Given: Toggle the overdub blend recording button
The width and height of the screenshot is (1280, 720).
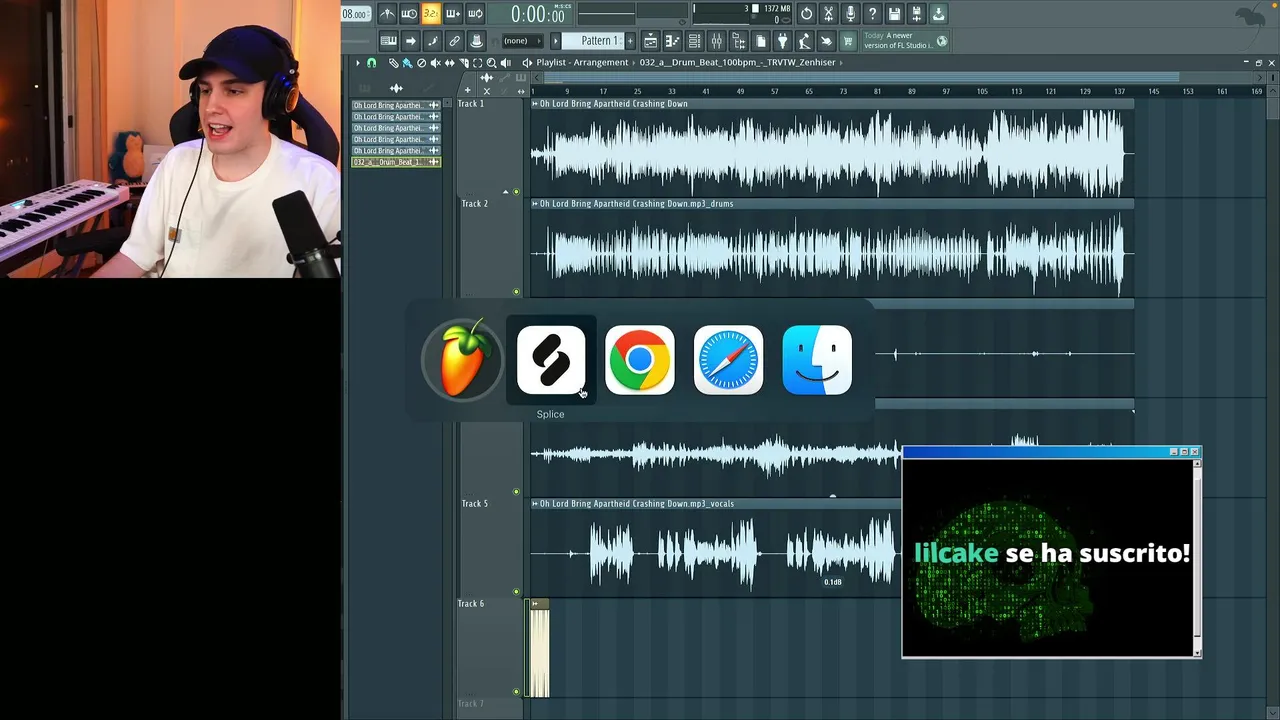Looking at the screenshot, I should tap(453, 14).
